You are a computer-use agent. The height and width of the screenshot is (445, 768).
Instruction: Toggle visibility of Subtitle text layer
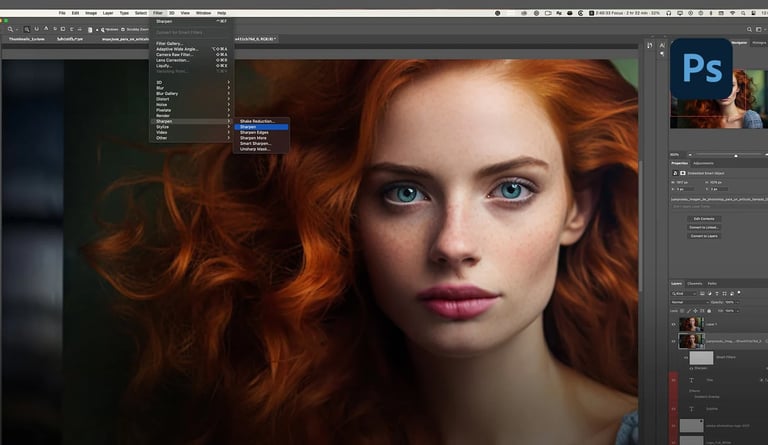click(x=673, y=409)
